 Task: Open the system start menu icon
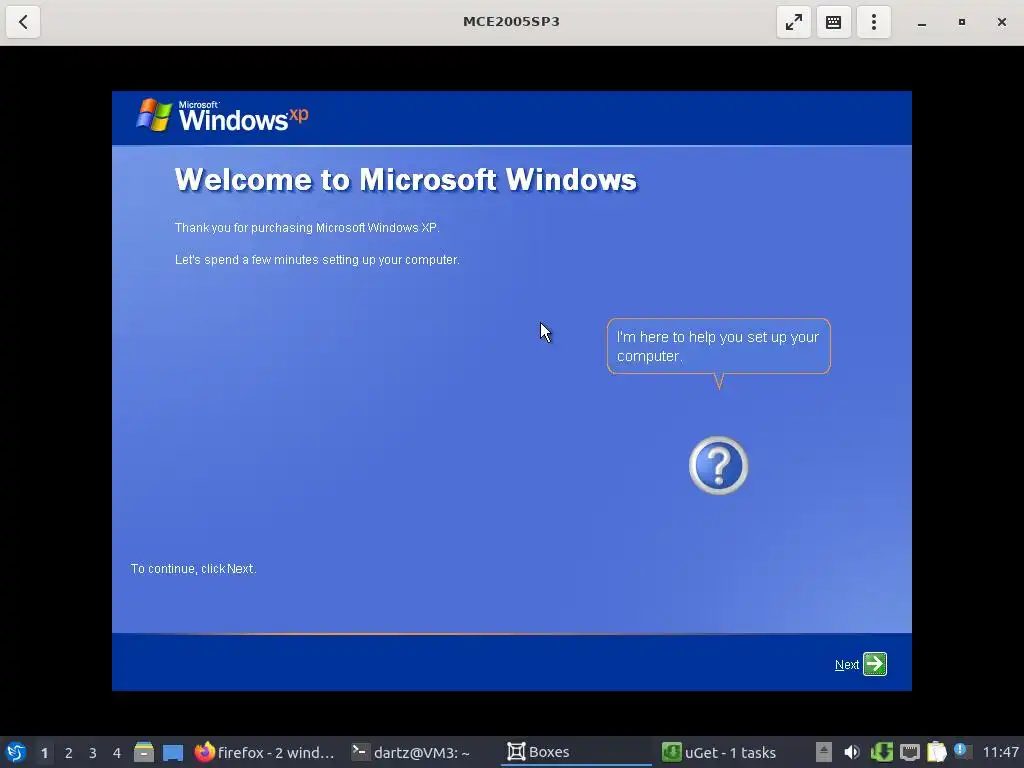[x=16, y=752]
